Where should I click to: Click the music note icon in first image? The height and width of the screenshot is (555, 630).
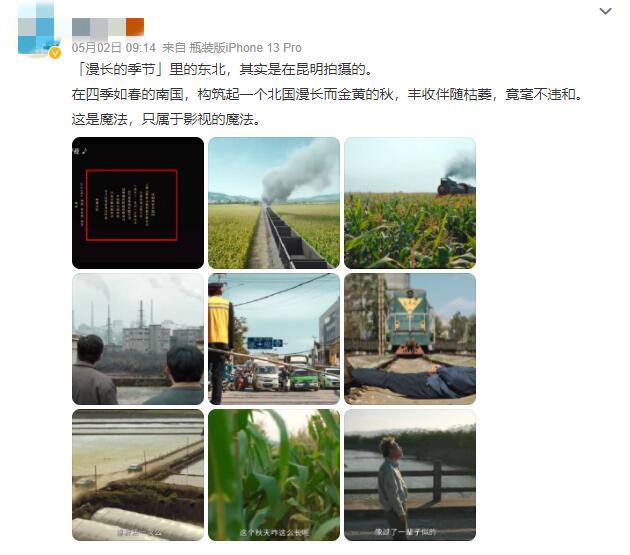84,151
